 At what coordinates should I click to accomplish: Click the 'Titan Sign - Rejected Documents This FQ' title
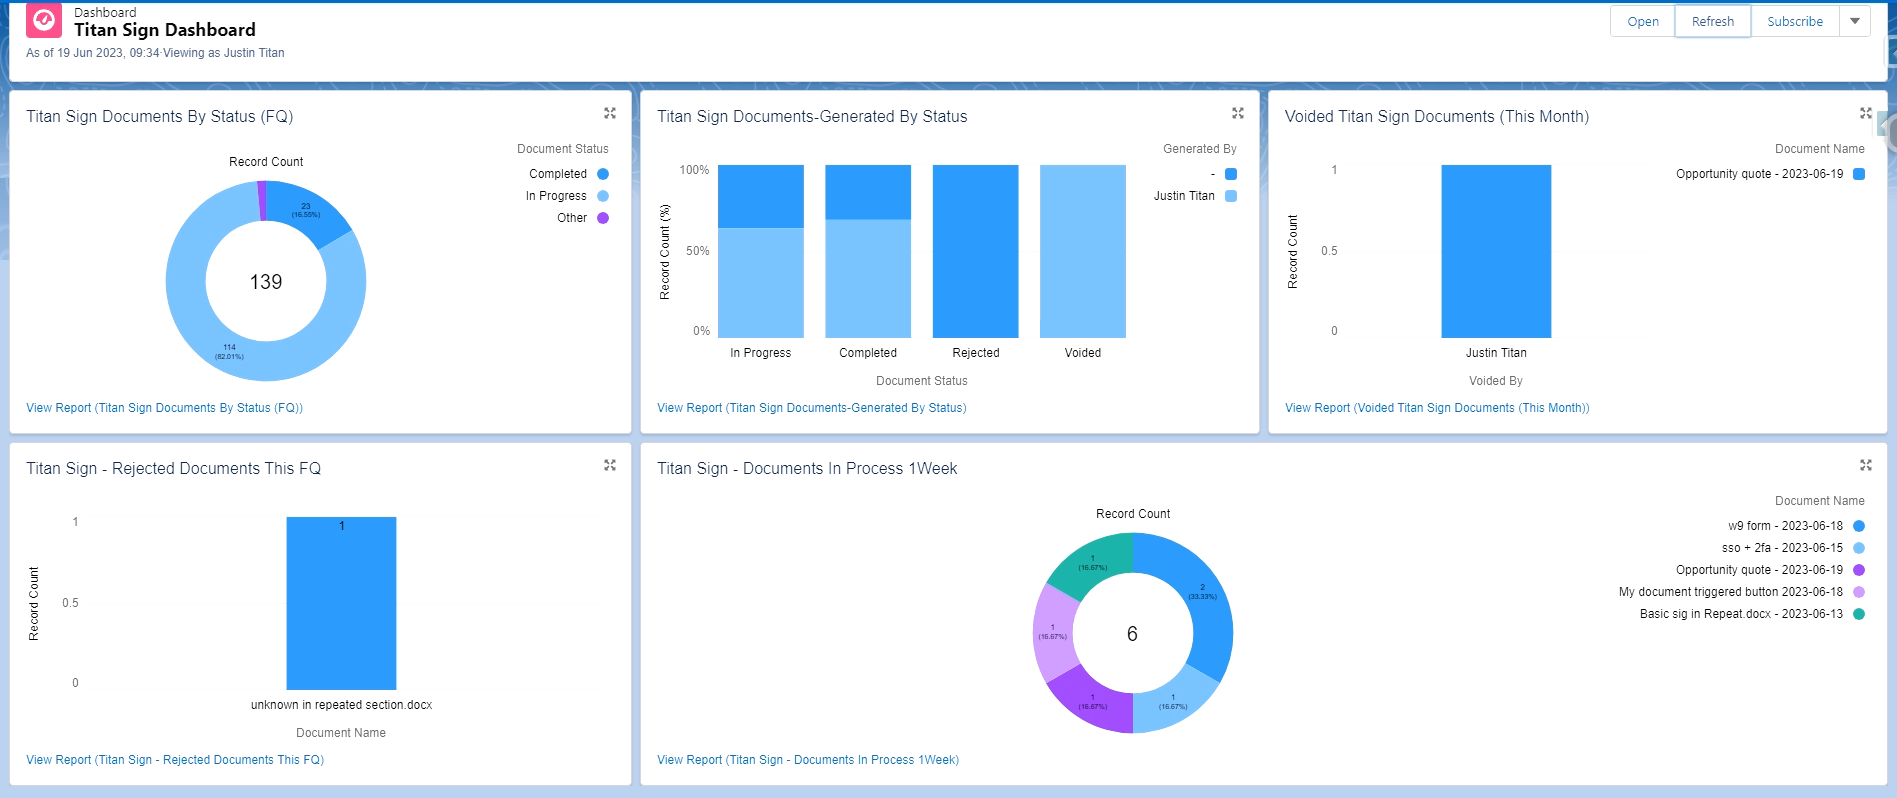pyautogui.click(x=174, y=468)
